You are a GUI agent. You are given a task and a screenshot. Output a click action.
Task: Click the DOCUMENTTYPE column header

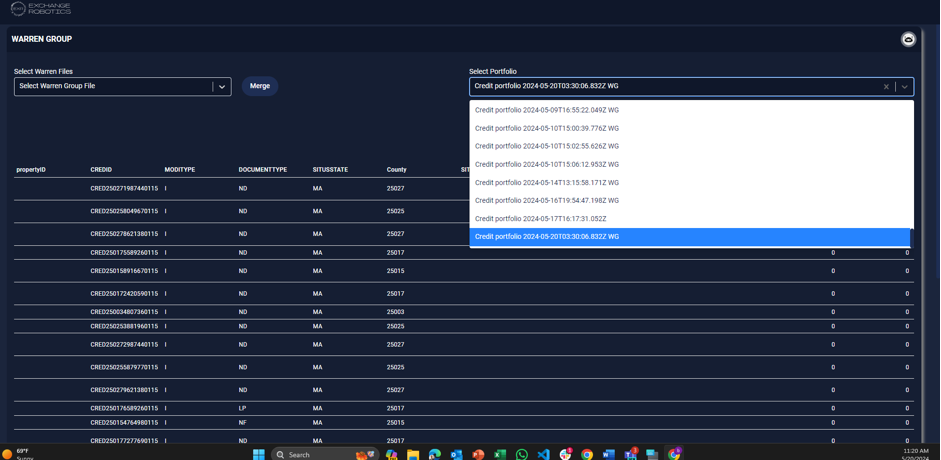[263, 170]
